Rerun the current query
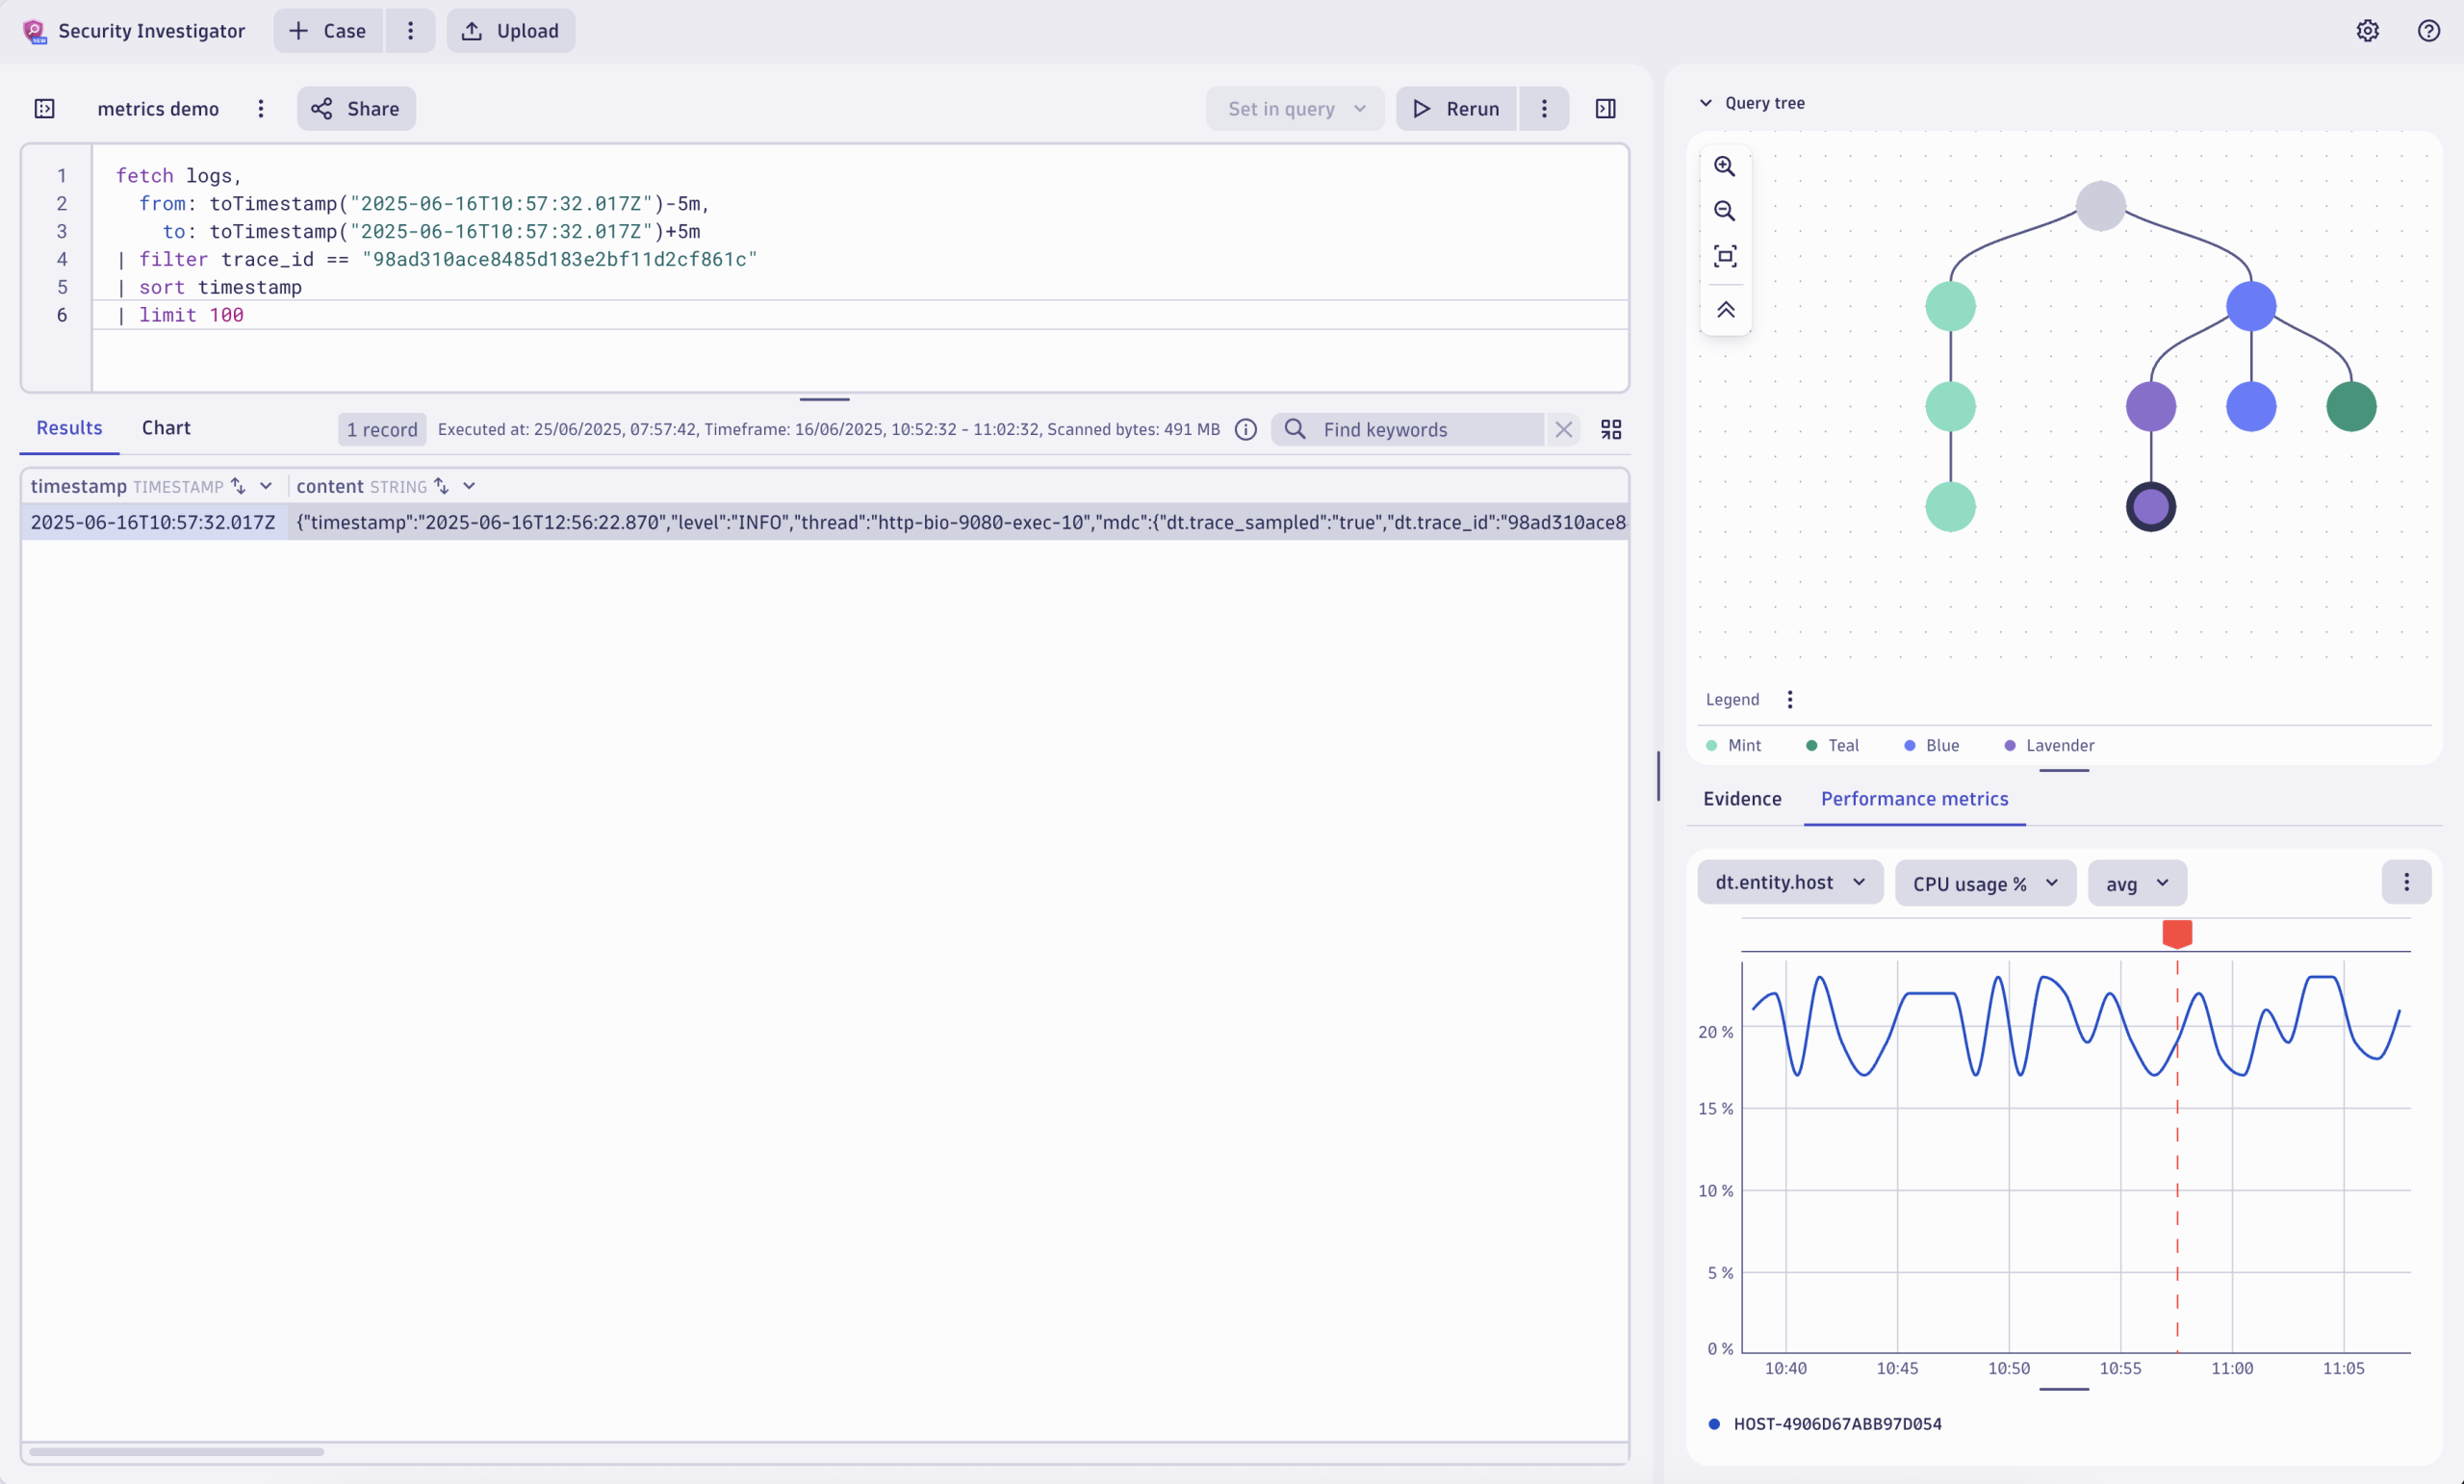This screenshot has width=2464, height=1484. 1456,108
